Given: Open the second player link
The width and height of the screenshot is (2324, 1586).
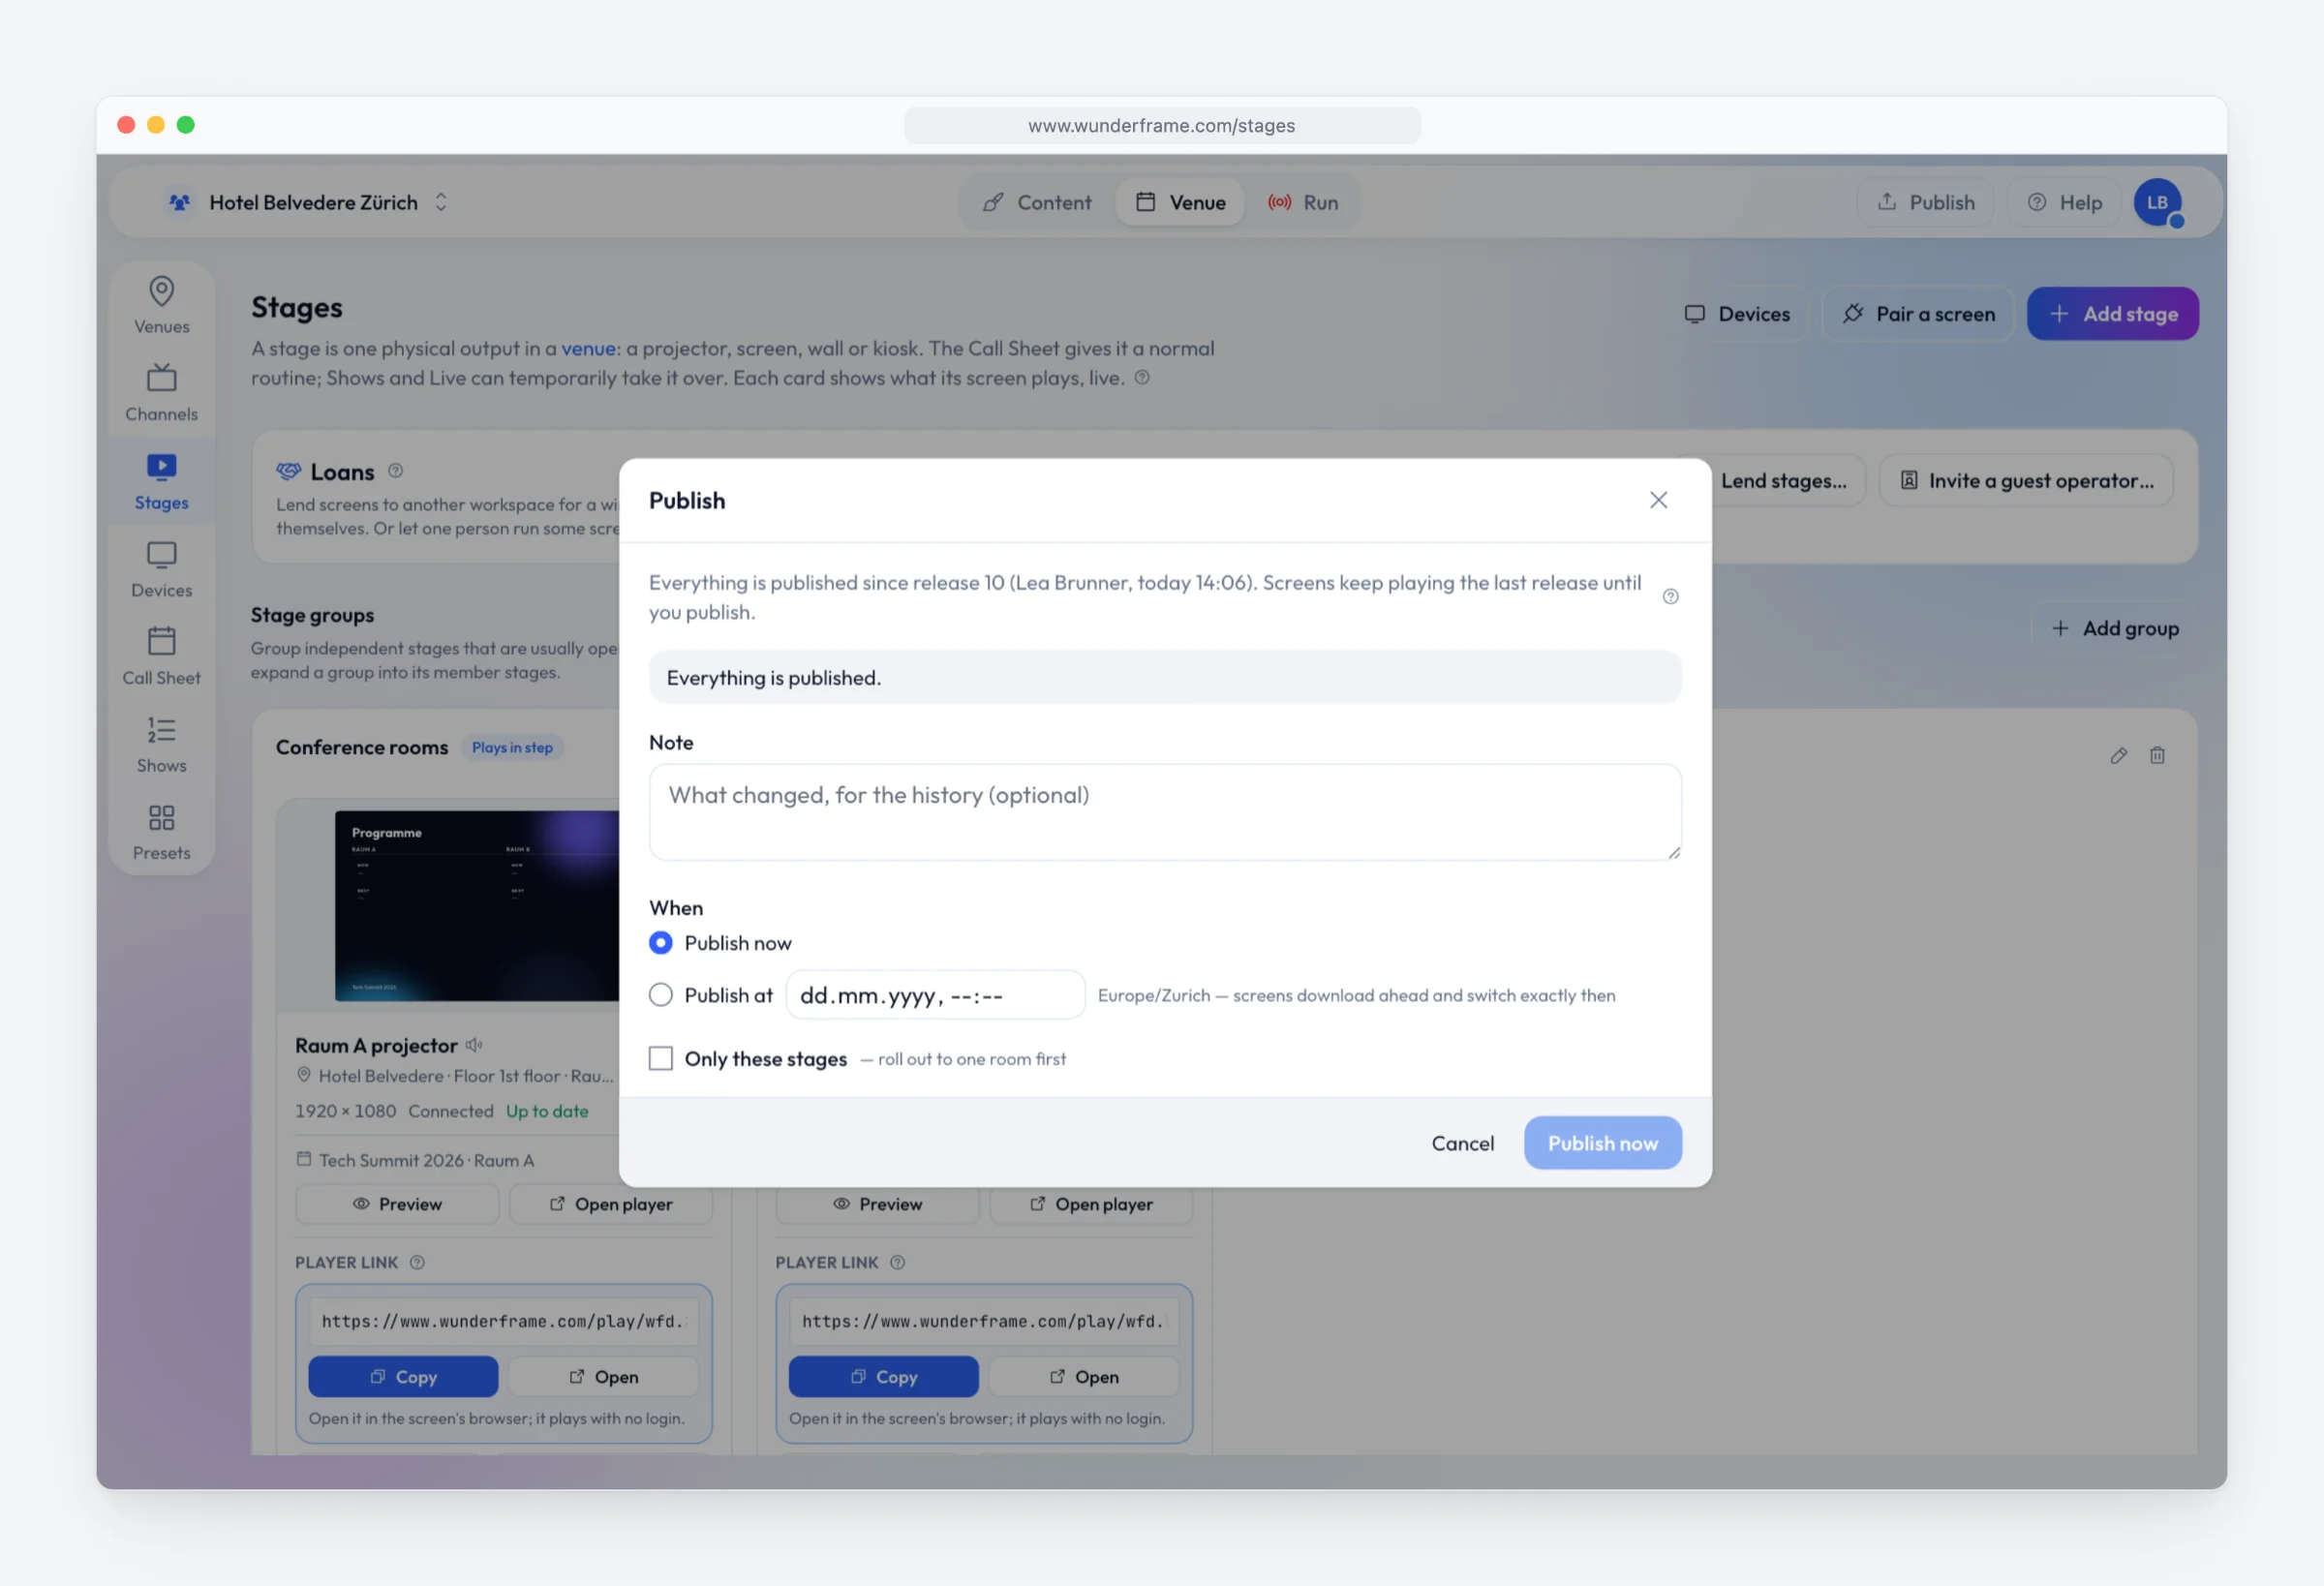Looking at the screenshot, I should (x=1084, y=1377).
